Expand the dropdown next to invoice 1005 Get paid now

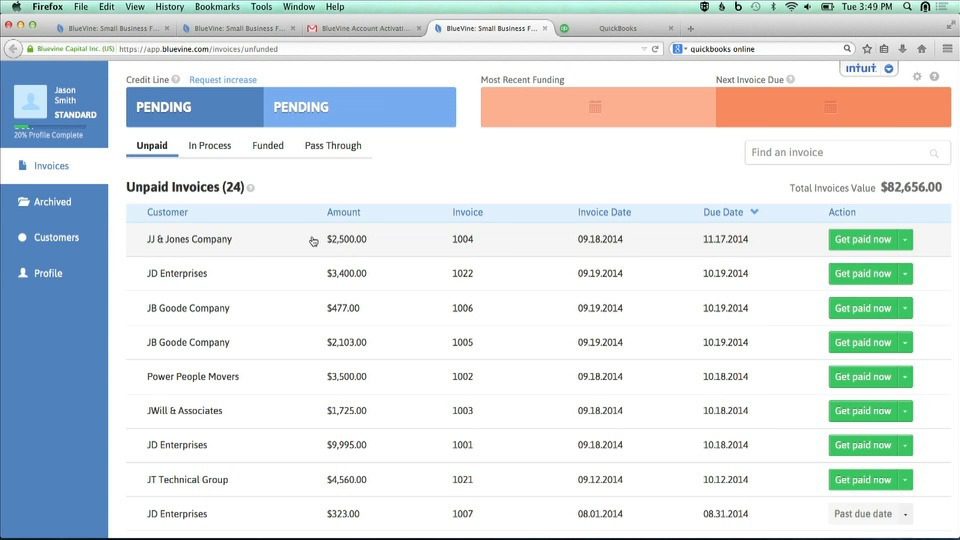pos(905,342)
